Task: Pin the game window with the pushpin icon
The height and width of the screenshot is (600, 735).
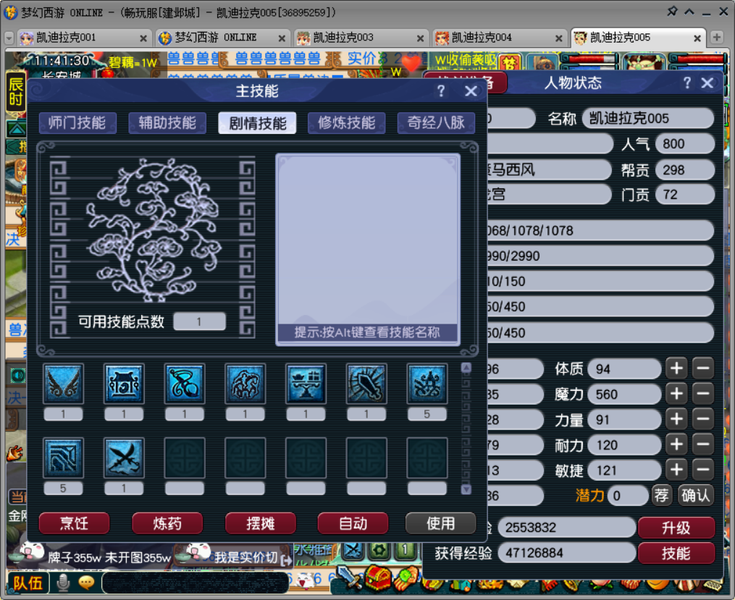Action: 672,11
